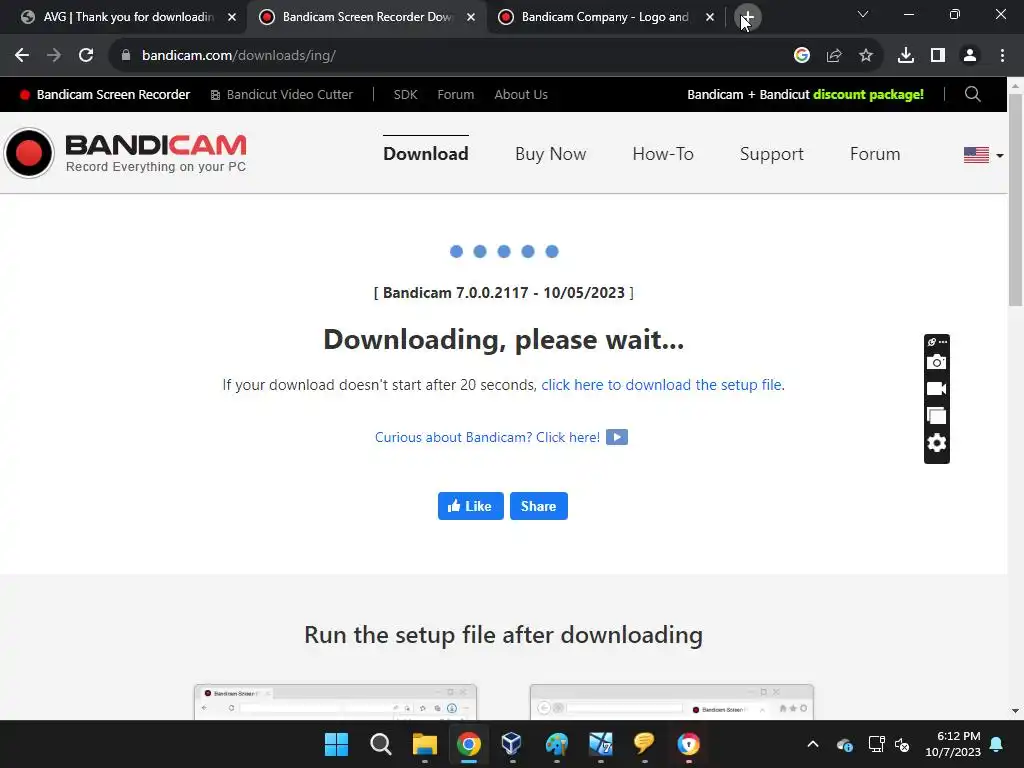Open Chrome downloads tray icon
Image resolution: width=1024 pixels, height=768 pixels.
pos(905,56)
